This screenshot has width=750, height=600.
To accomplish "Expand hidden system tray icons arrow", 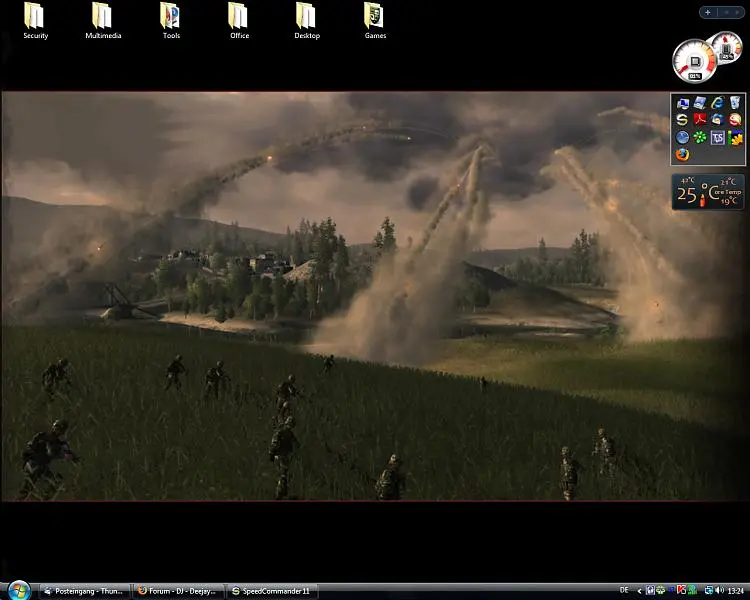I will pyautogui.click(x=641, y=591).
